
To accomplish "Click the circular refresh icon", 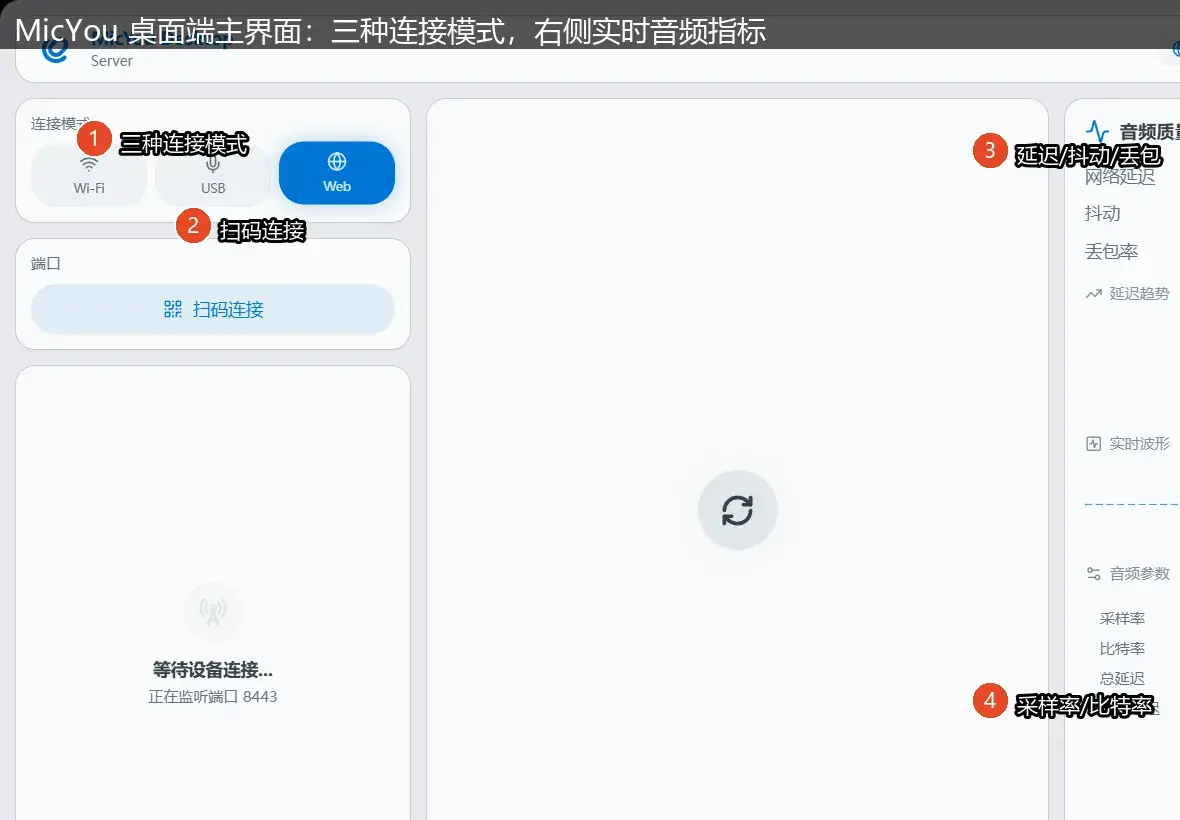I will (x=738, y=510).
